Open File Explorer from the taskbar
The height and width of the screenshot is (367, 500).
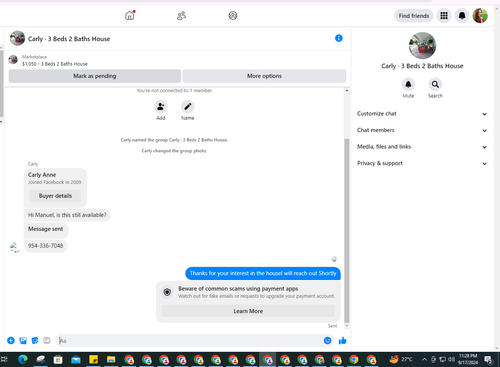(x=111, y=360)
